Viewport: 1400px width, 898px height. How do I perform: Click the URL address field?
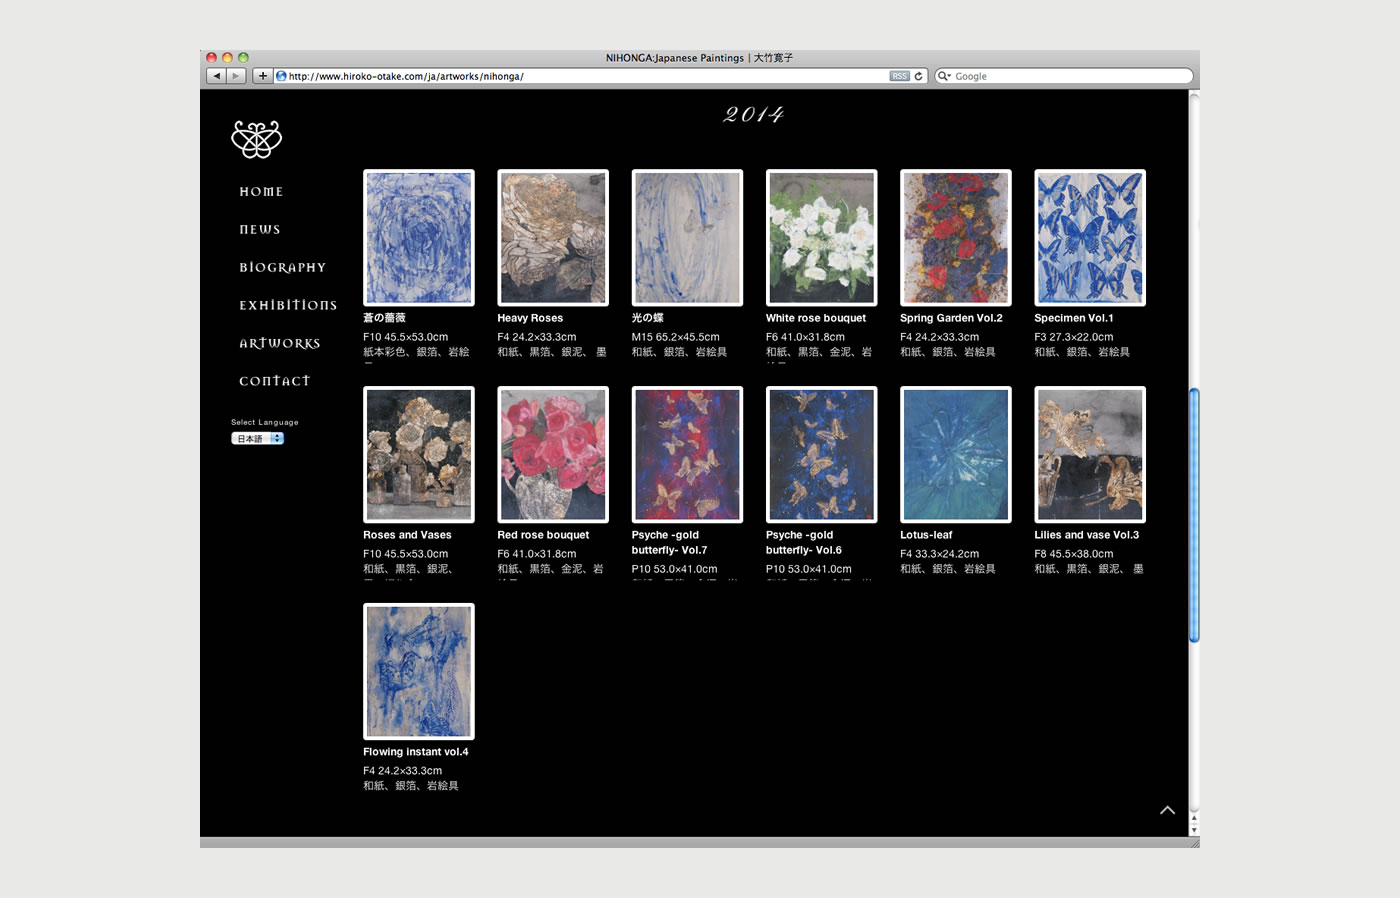[600, 76]
